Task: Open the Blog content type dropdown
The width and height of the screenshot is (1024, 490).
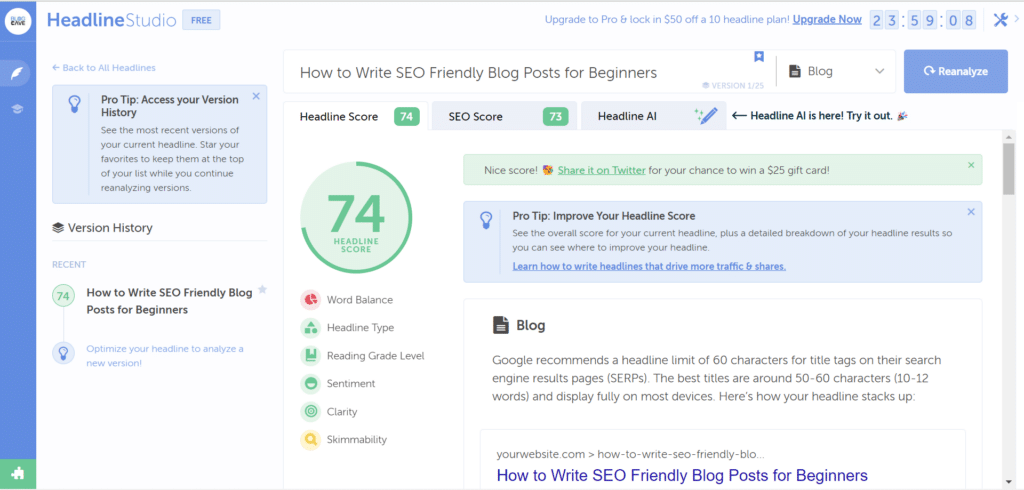Action: pos(837,71)
